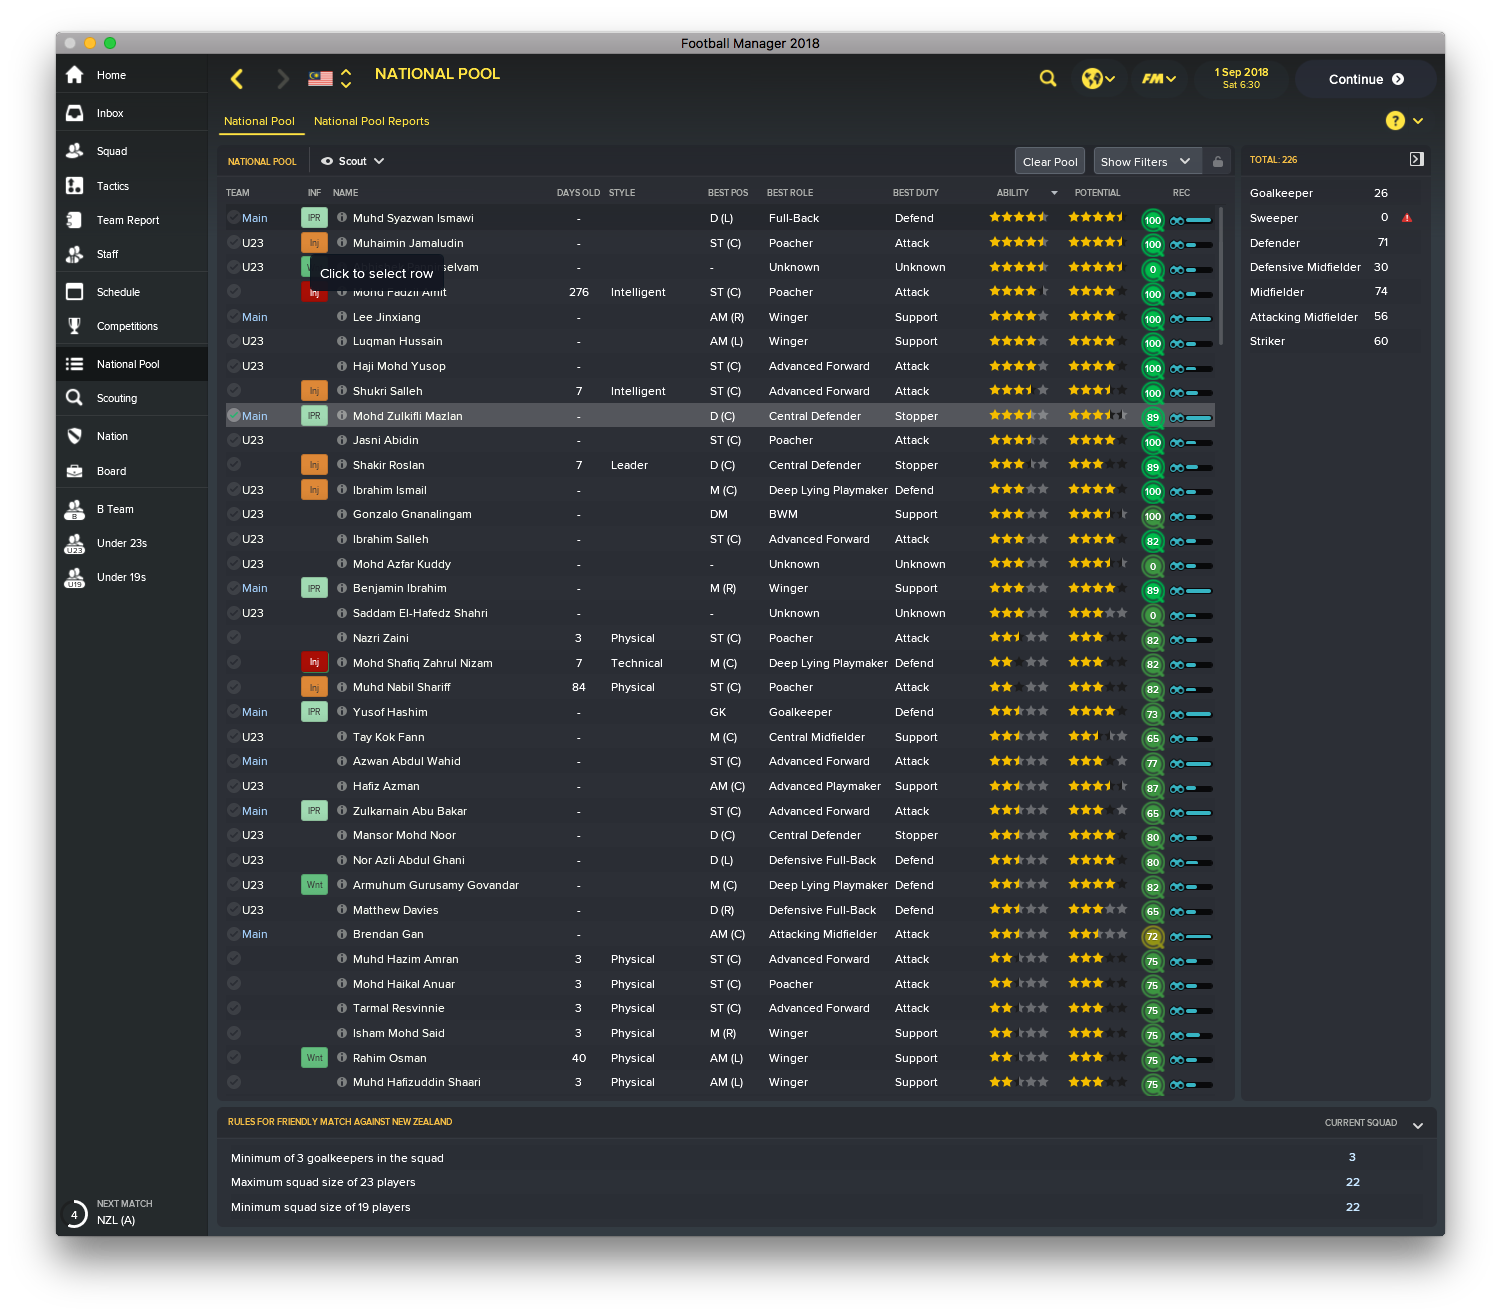The height and width of the screenshot is (1316, 1501).
Task: Open the Under 23s icon
Action: (75, 543)
